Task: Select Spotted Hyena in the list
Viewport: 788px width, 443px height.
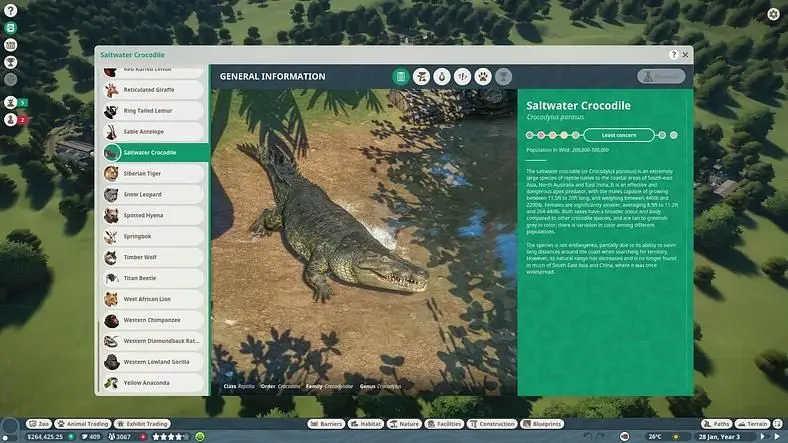Action: tap(153, 215)
